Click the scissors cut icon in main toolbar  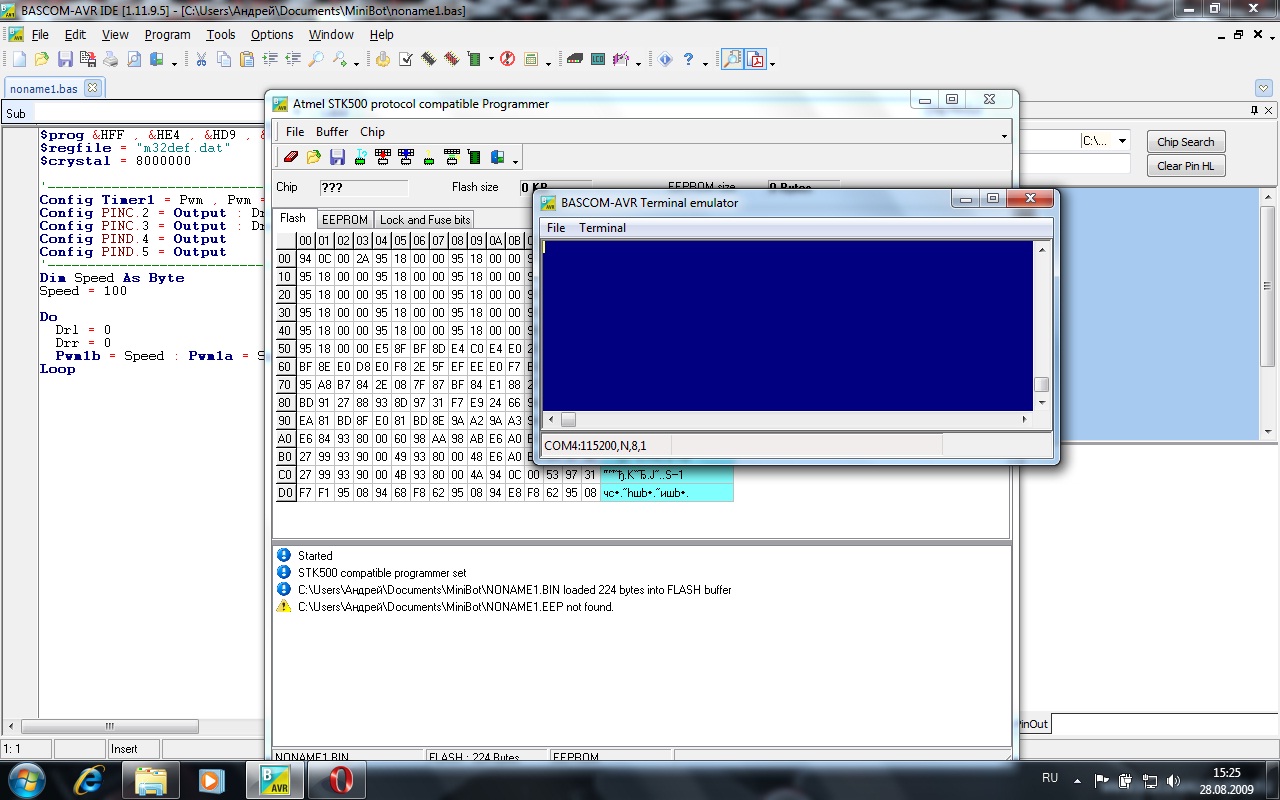pos(201,60)
